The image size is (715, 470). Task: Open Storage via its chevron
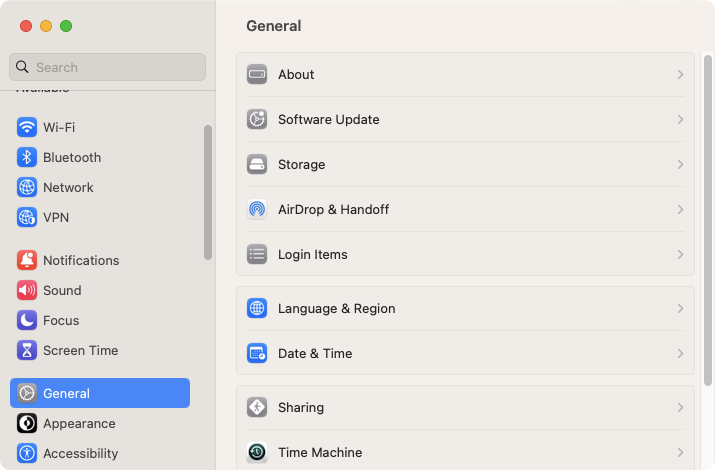click(680, 164)
